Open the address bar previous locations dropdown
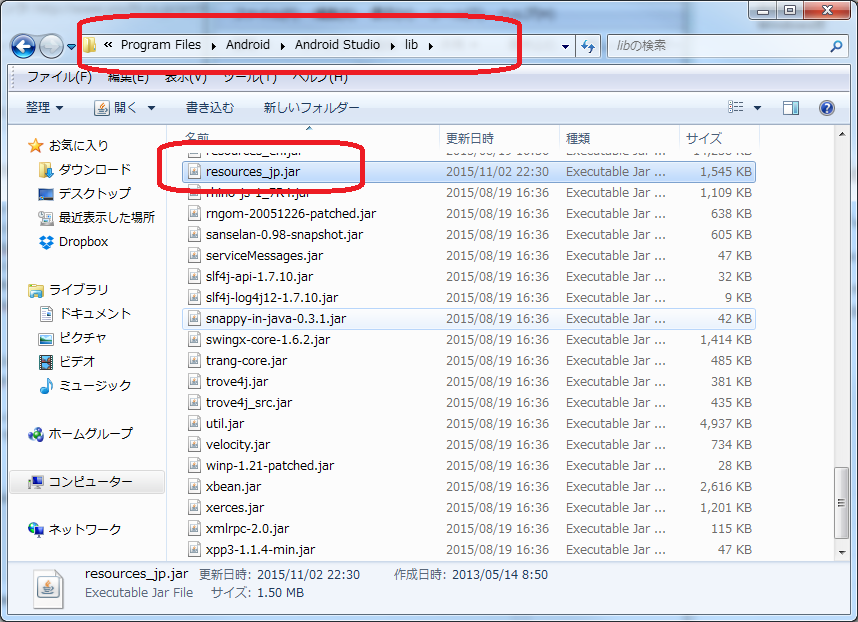This screenshot has width=858, height=622. click(x=565, y=46)
